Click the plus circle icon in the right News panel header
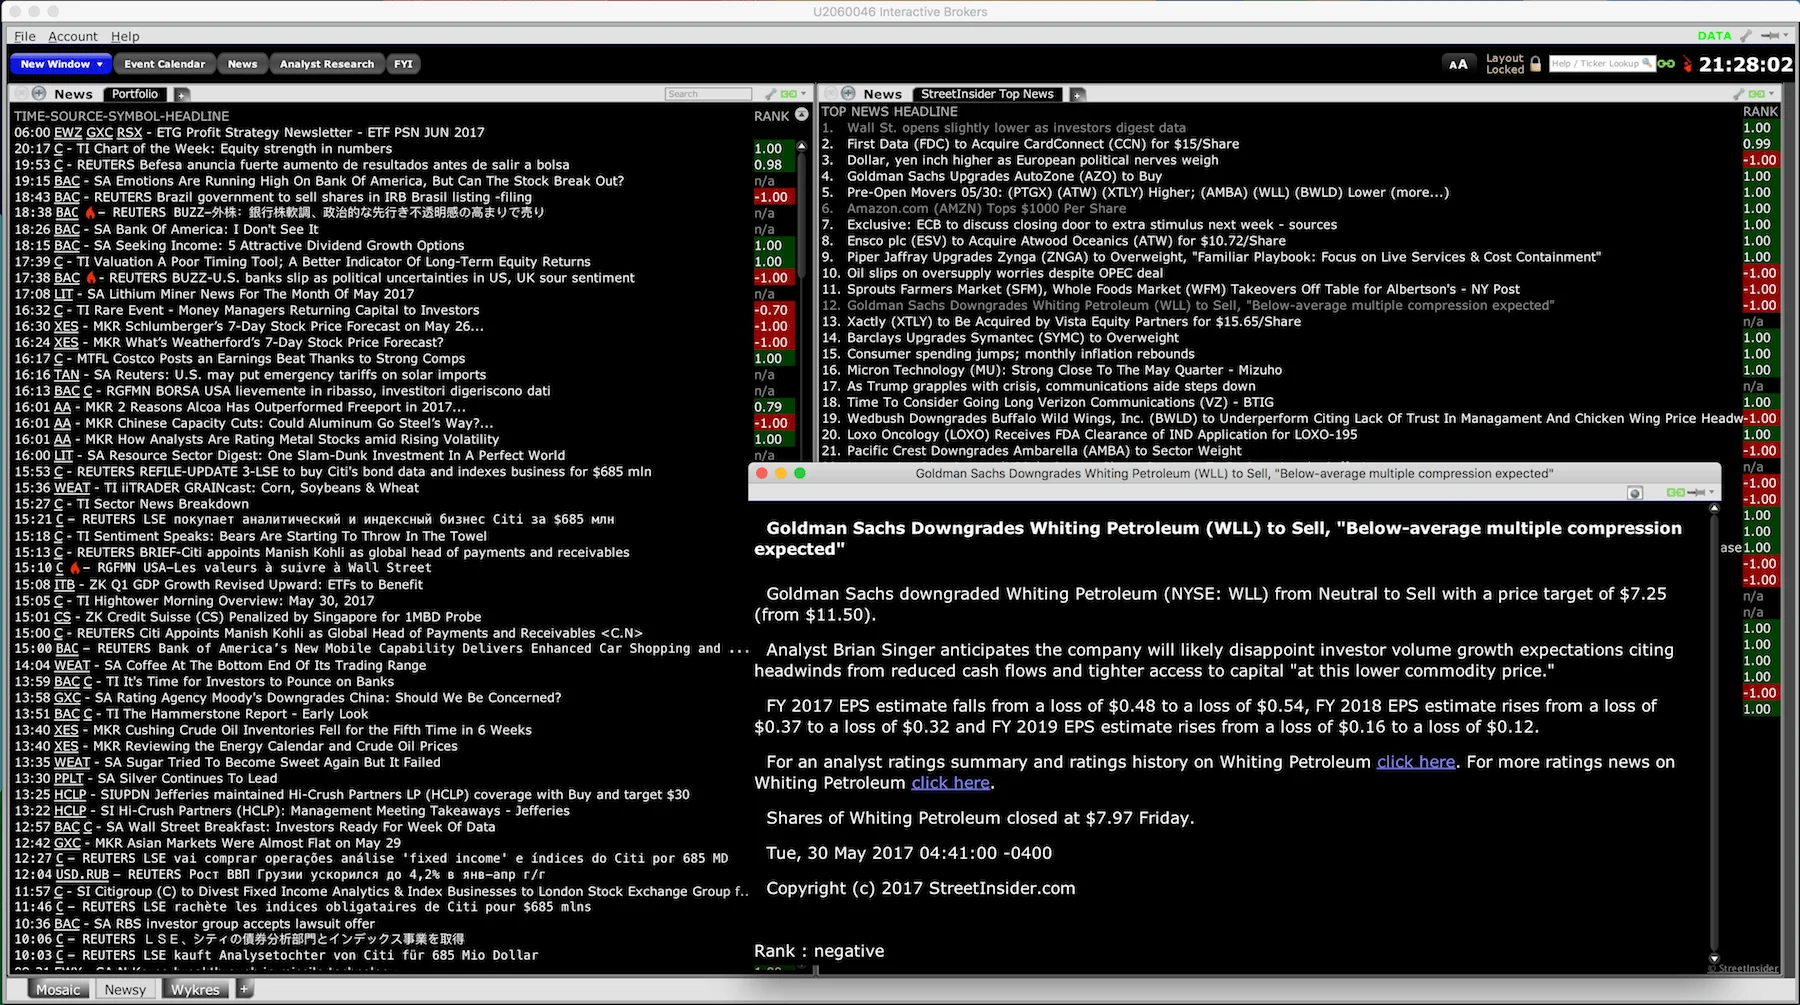Screen dimensions: 1800x1005 click(x=848, y=93)
